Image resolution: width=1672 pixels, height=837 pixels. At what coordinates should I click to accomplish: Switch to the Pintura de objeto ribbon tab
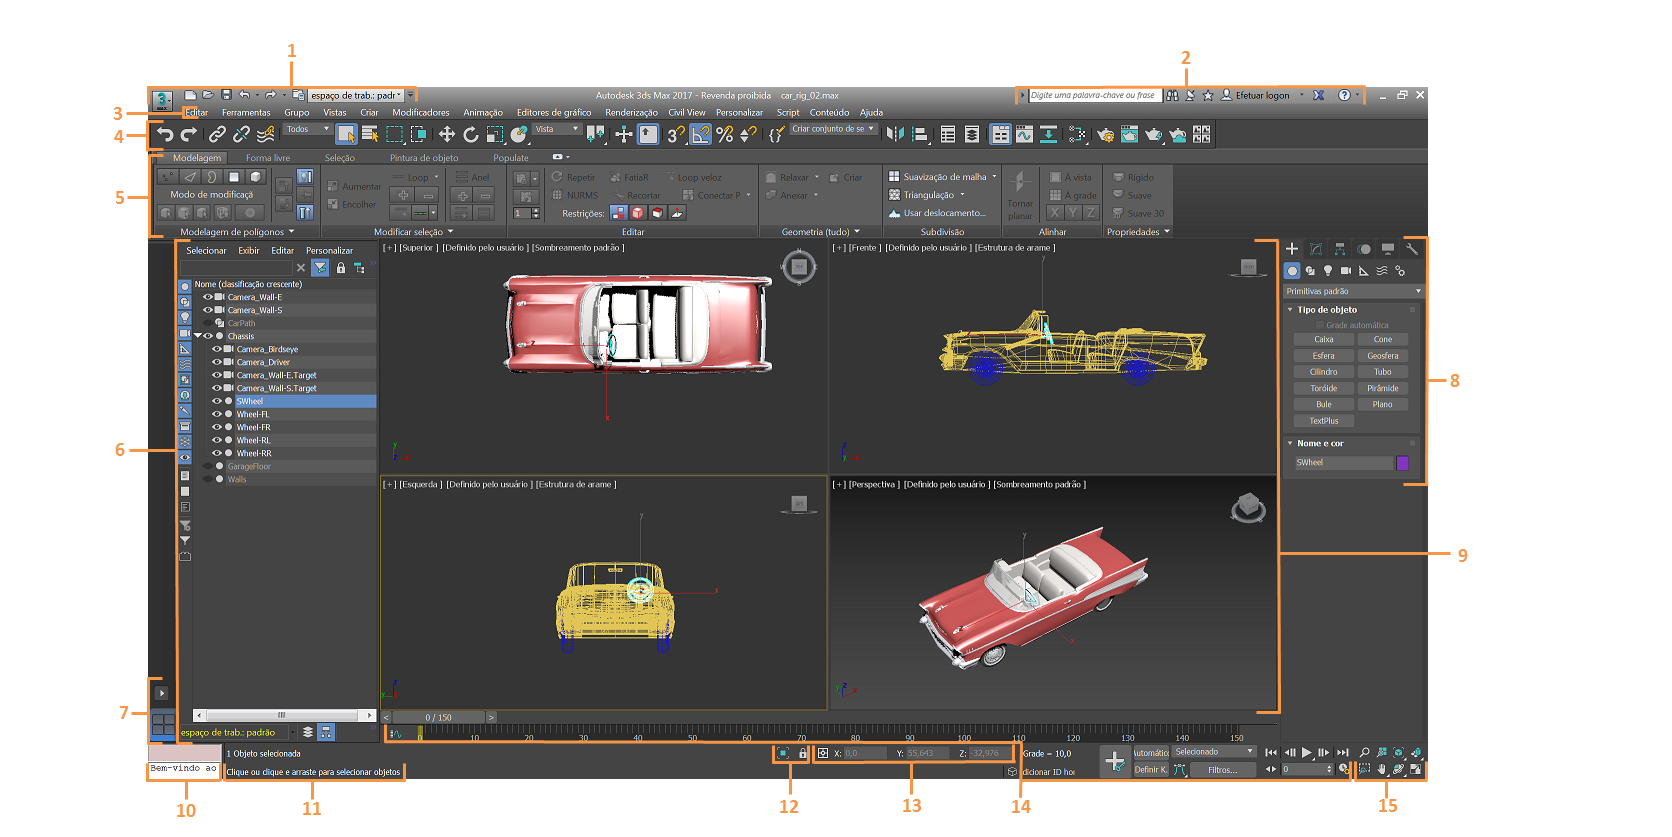click(x=424, y=158)
